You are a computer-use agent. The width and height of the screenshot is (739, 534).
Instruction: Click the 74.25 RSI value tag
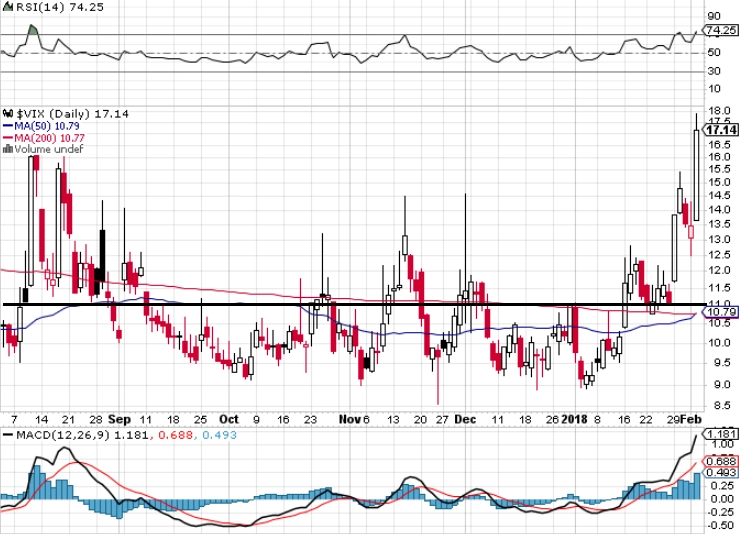(x=722, y=30)
